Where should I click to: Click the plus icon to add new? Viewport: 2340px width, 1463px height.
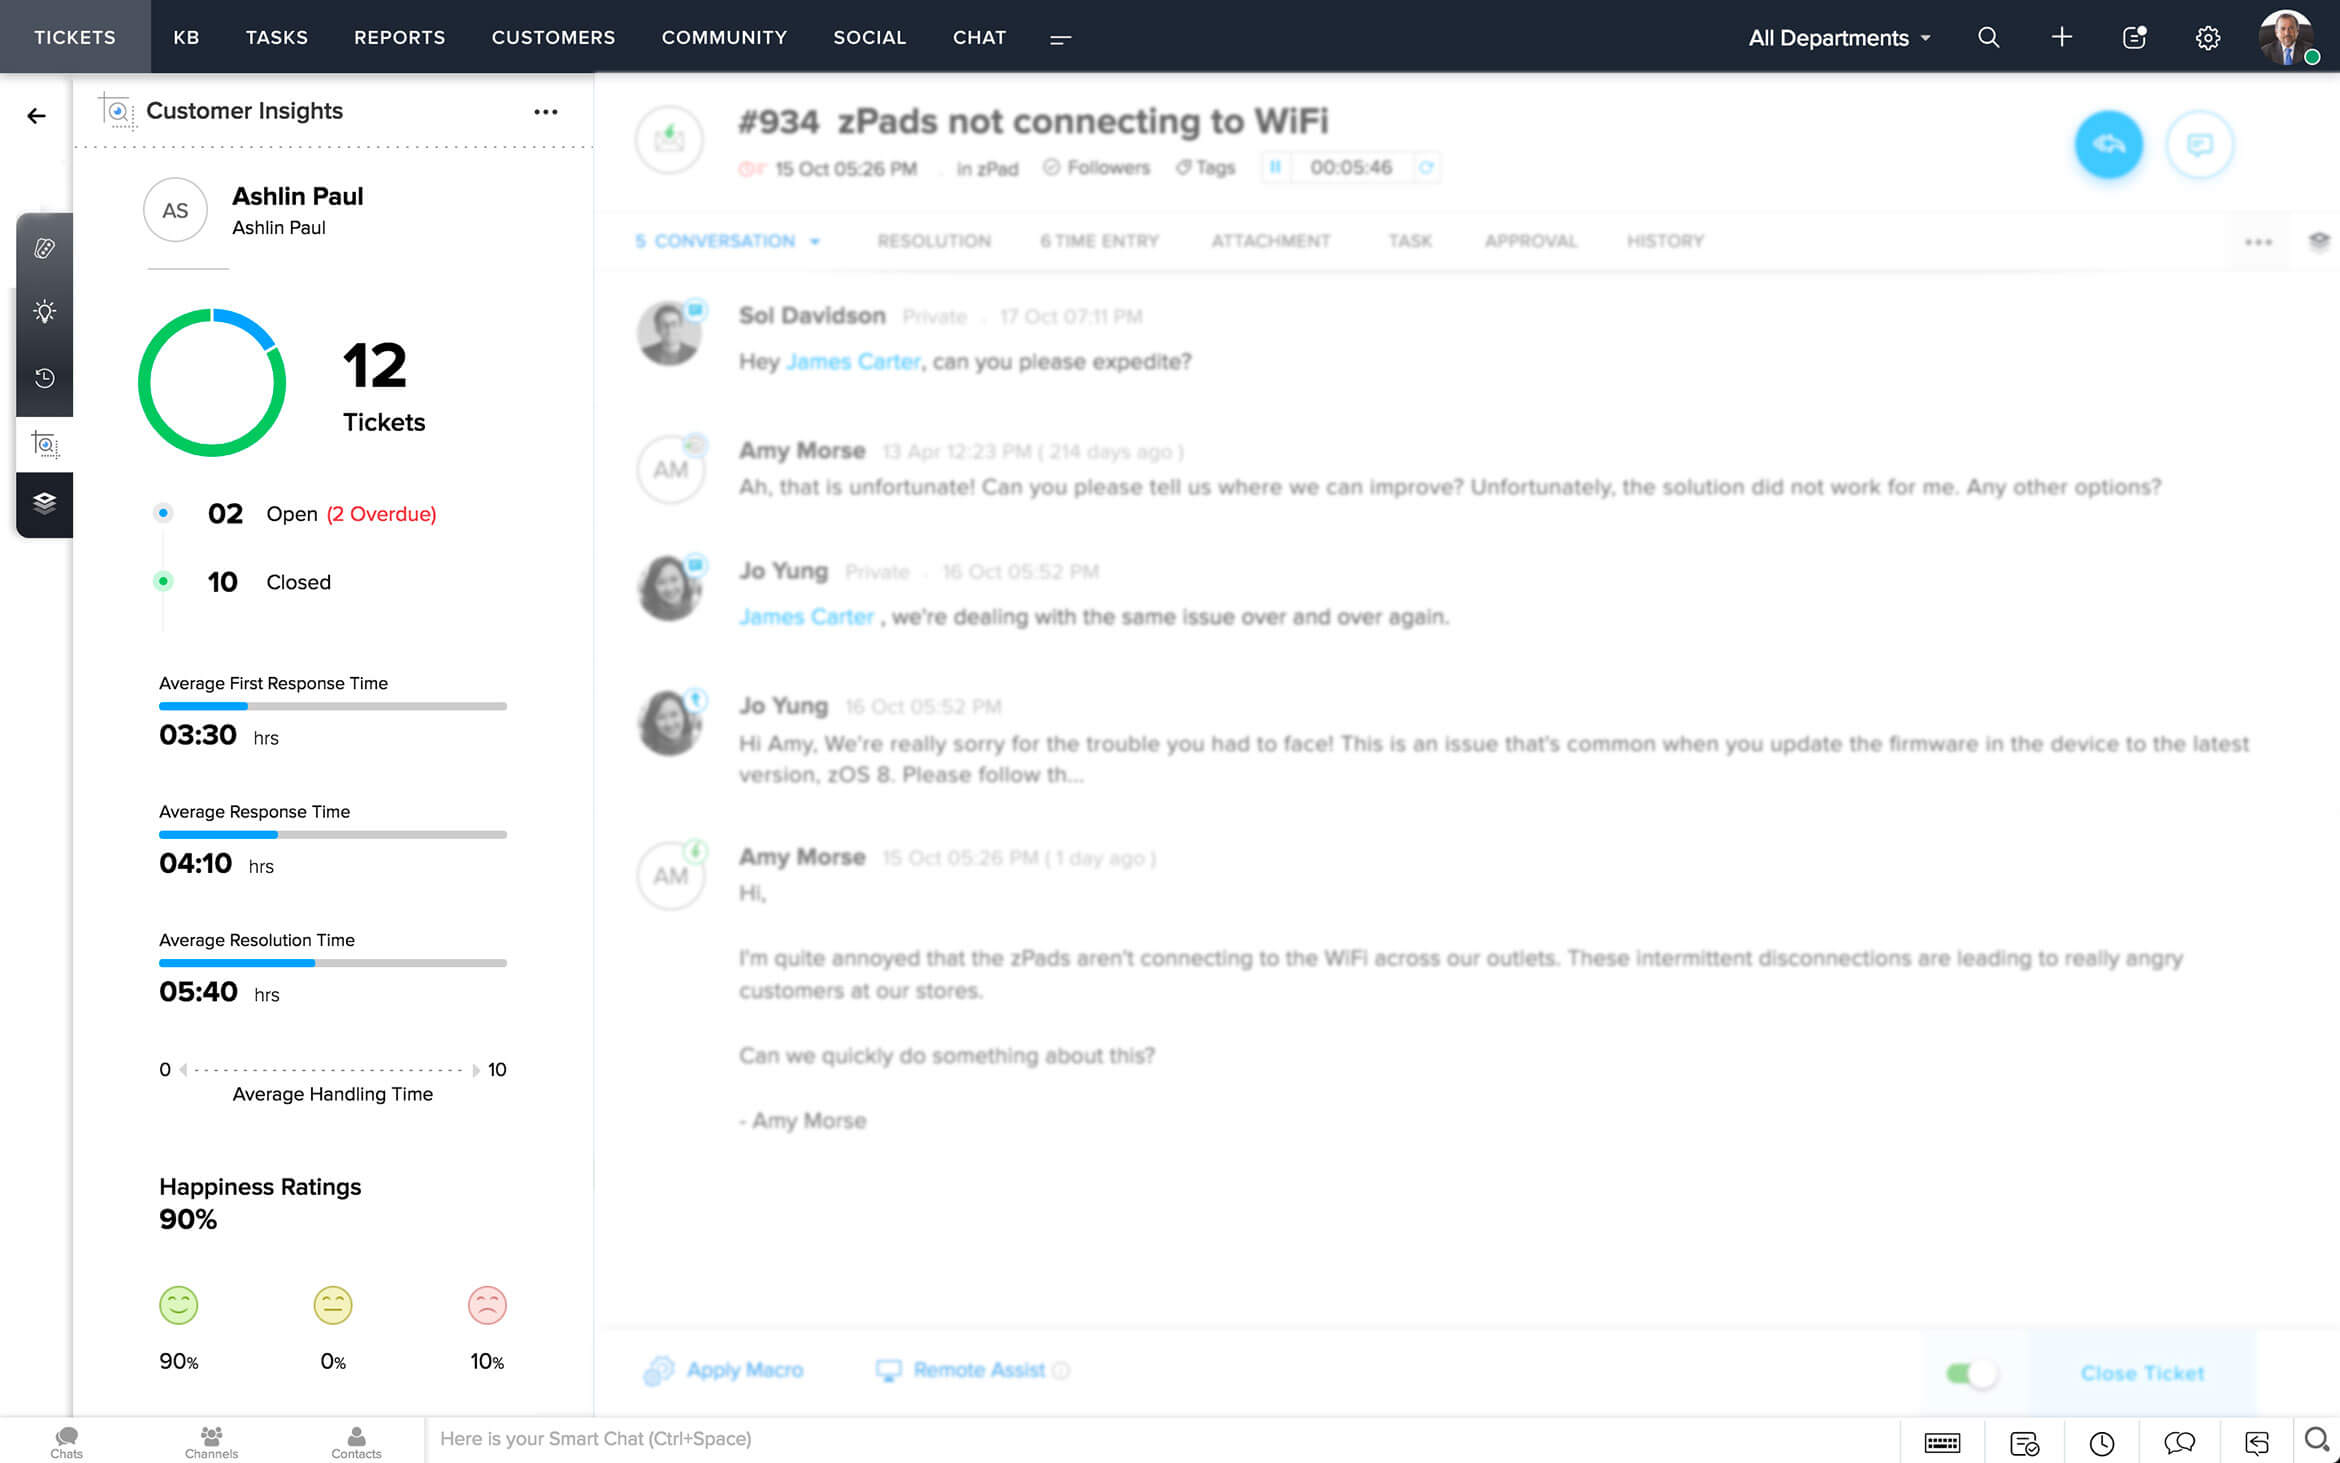2061,38
